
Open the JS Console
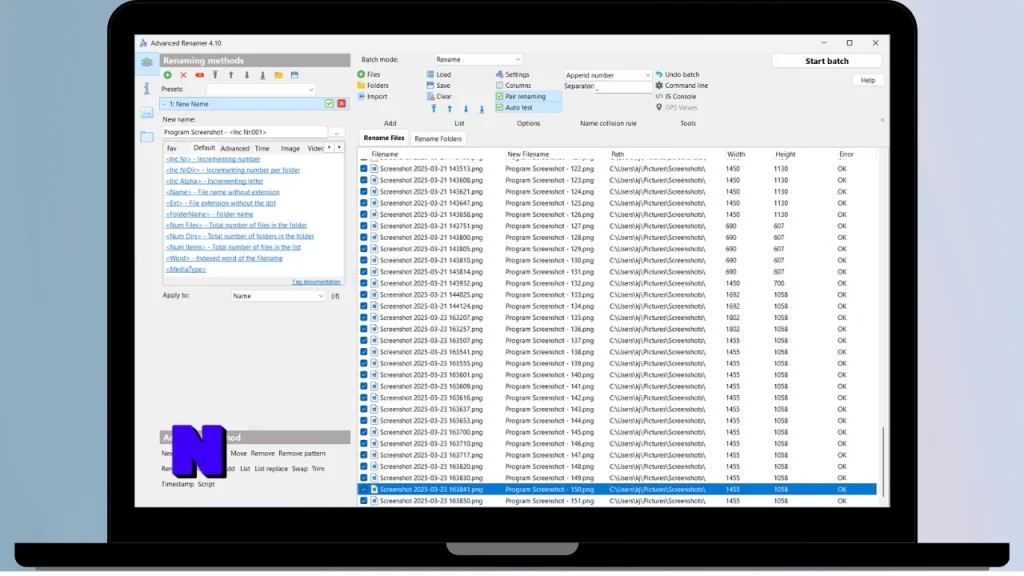click(x=676, y=97)
